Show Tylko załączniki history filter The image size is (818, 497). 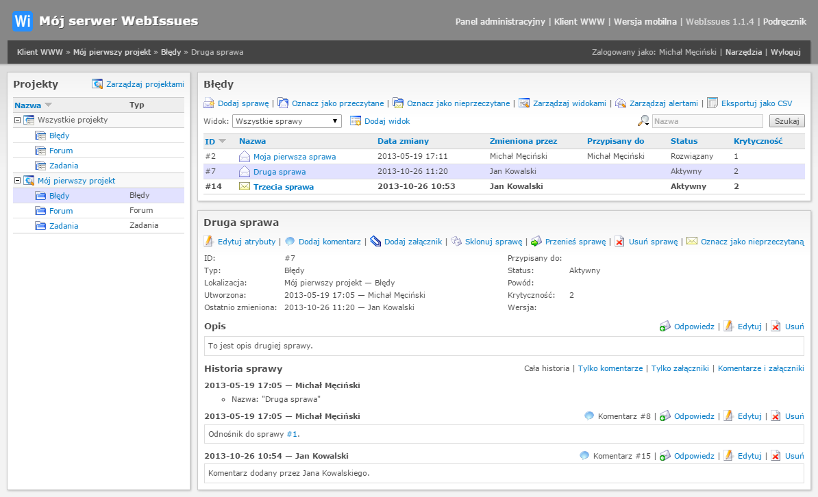point(680,368)
